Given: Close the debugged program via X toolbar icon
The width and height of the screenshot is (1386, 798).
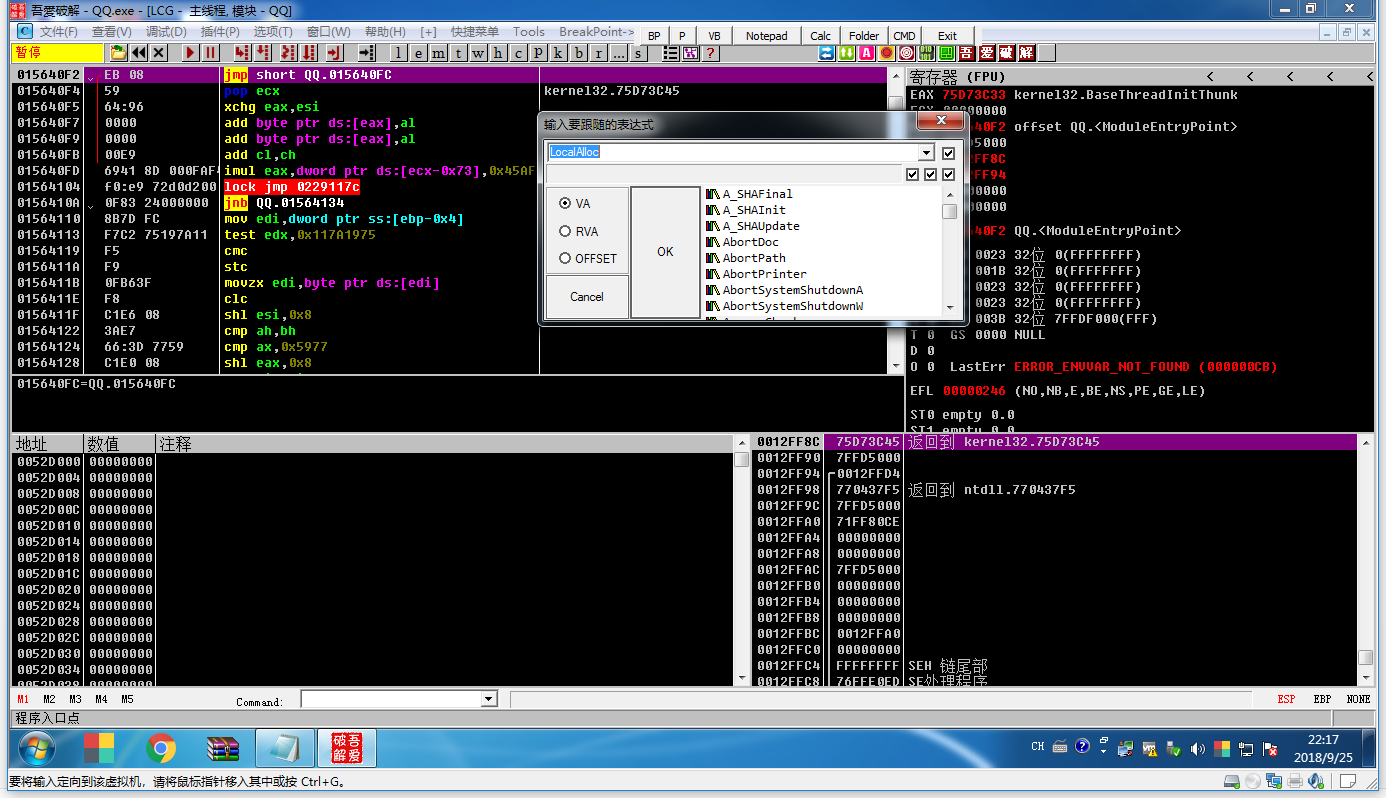Looking at the screenshot, I should [158, 53].
